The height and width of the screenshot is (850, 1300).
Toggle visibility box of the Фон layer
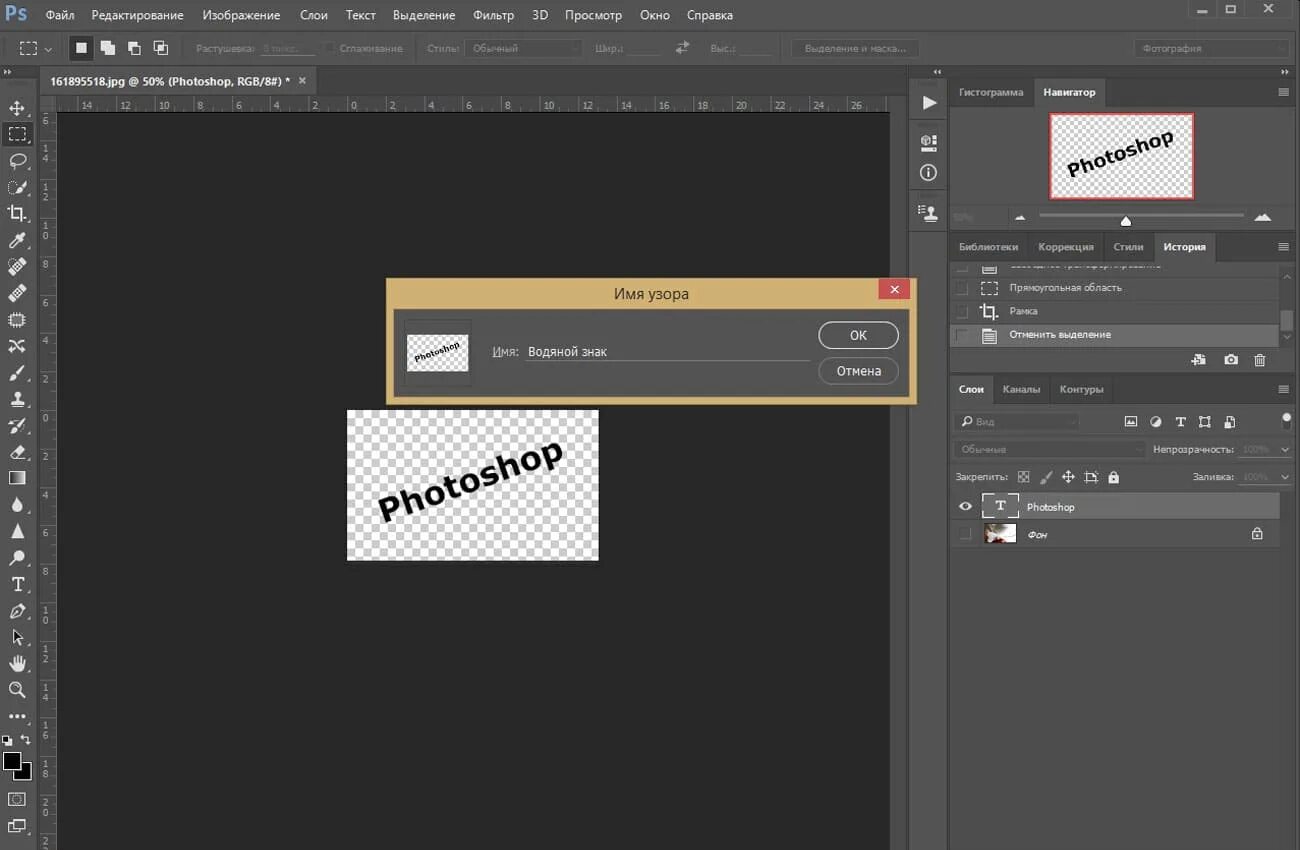click(x=965, y=535)
